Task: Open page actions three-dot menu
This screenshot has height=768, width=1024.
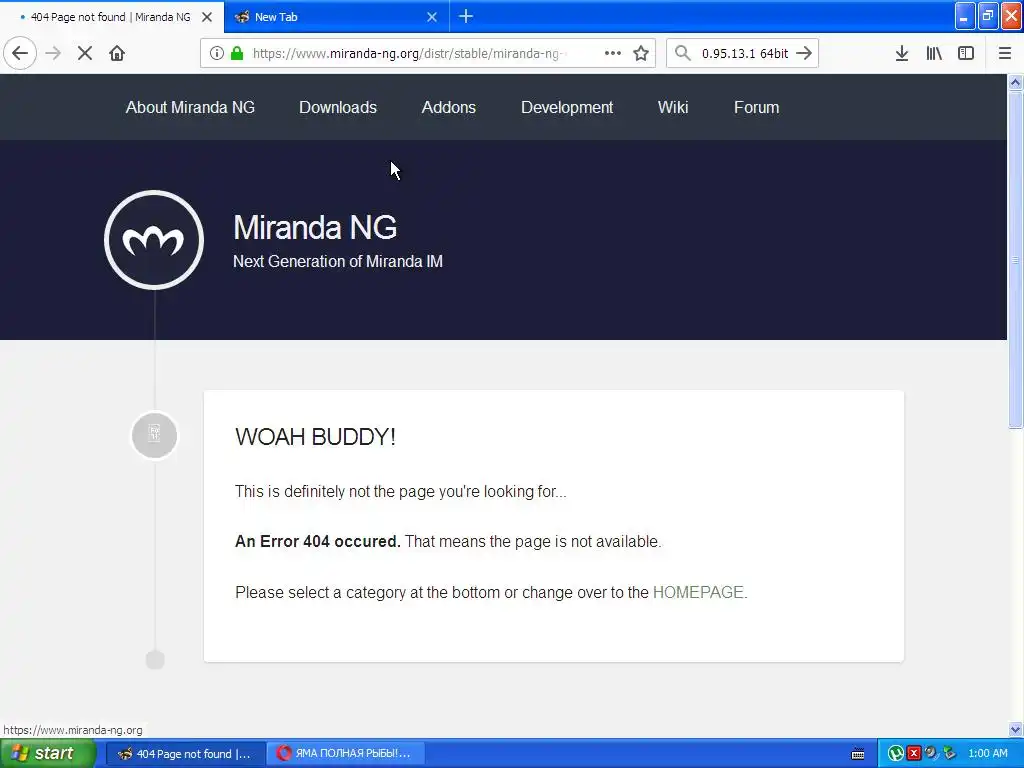Action: tap(613, 54)
